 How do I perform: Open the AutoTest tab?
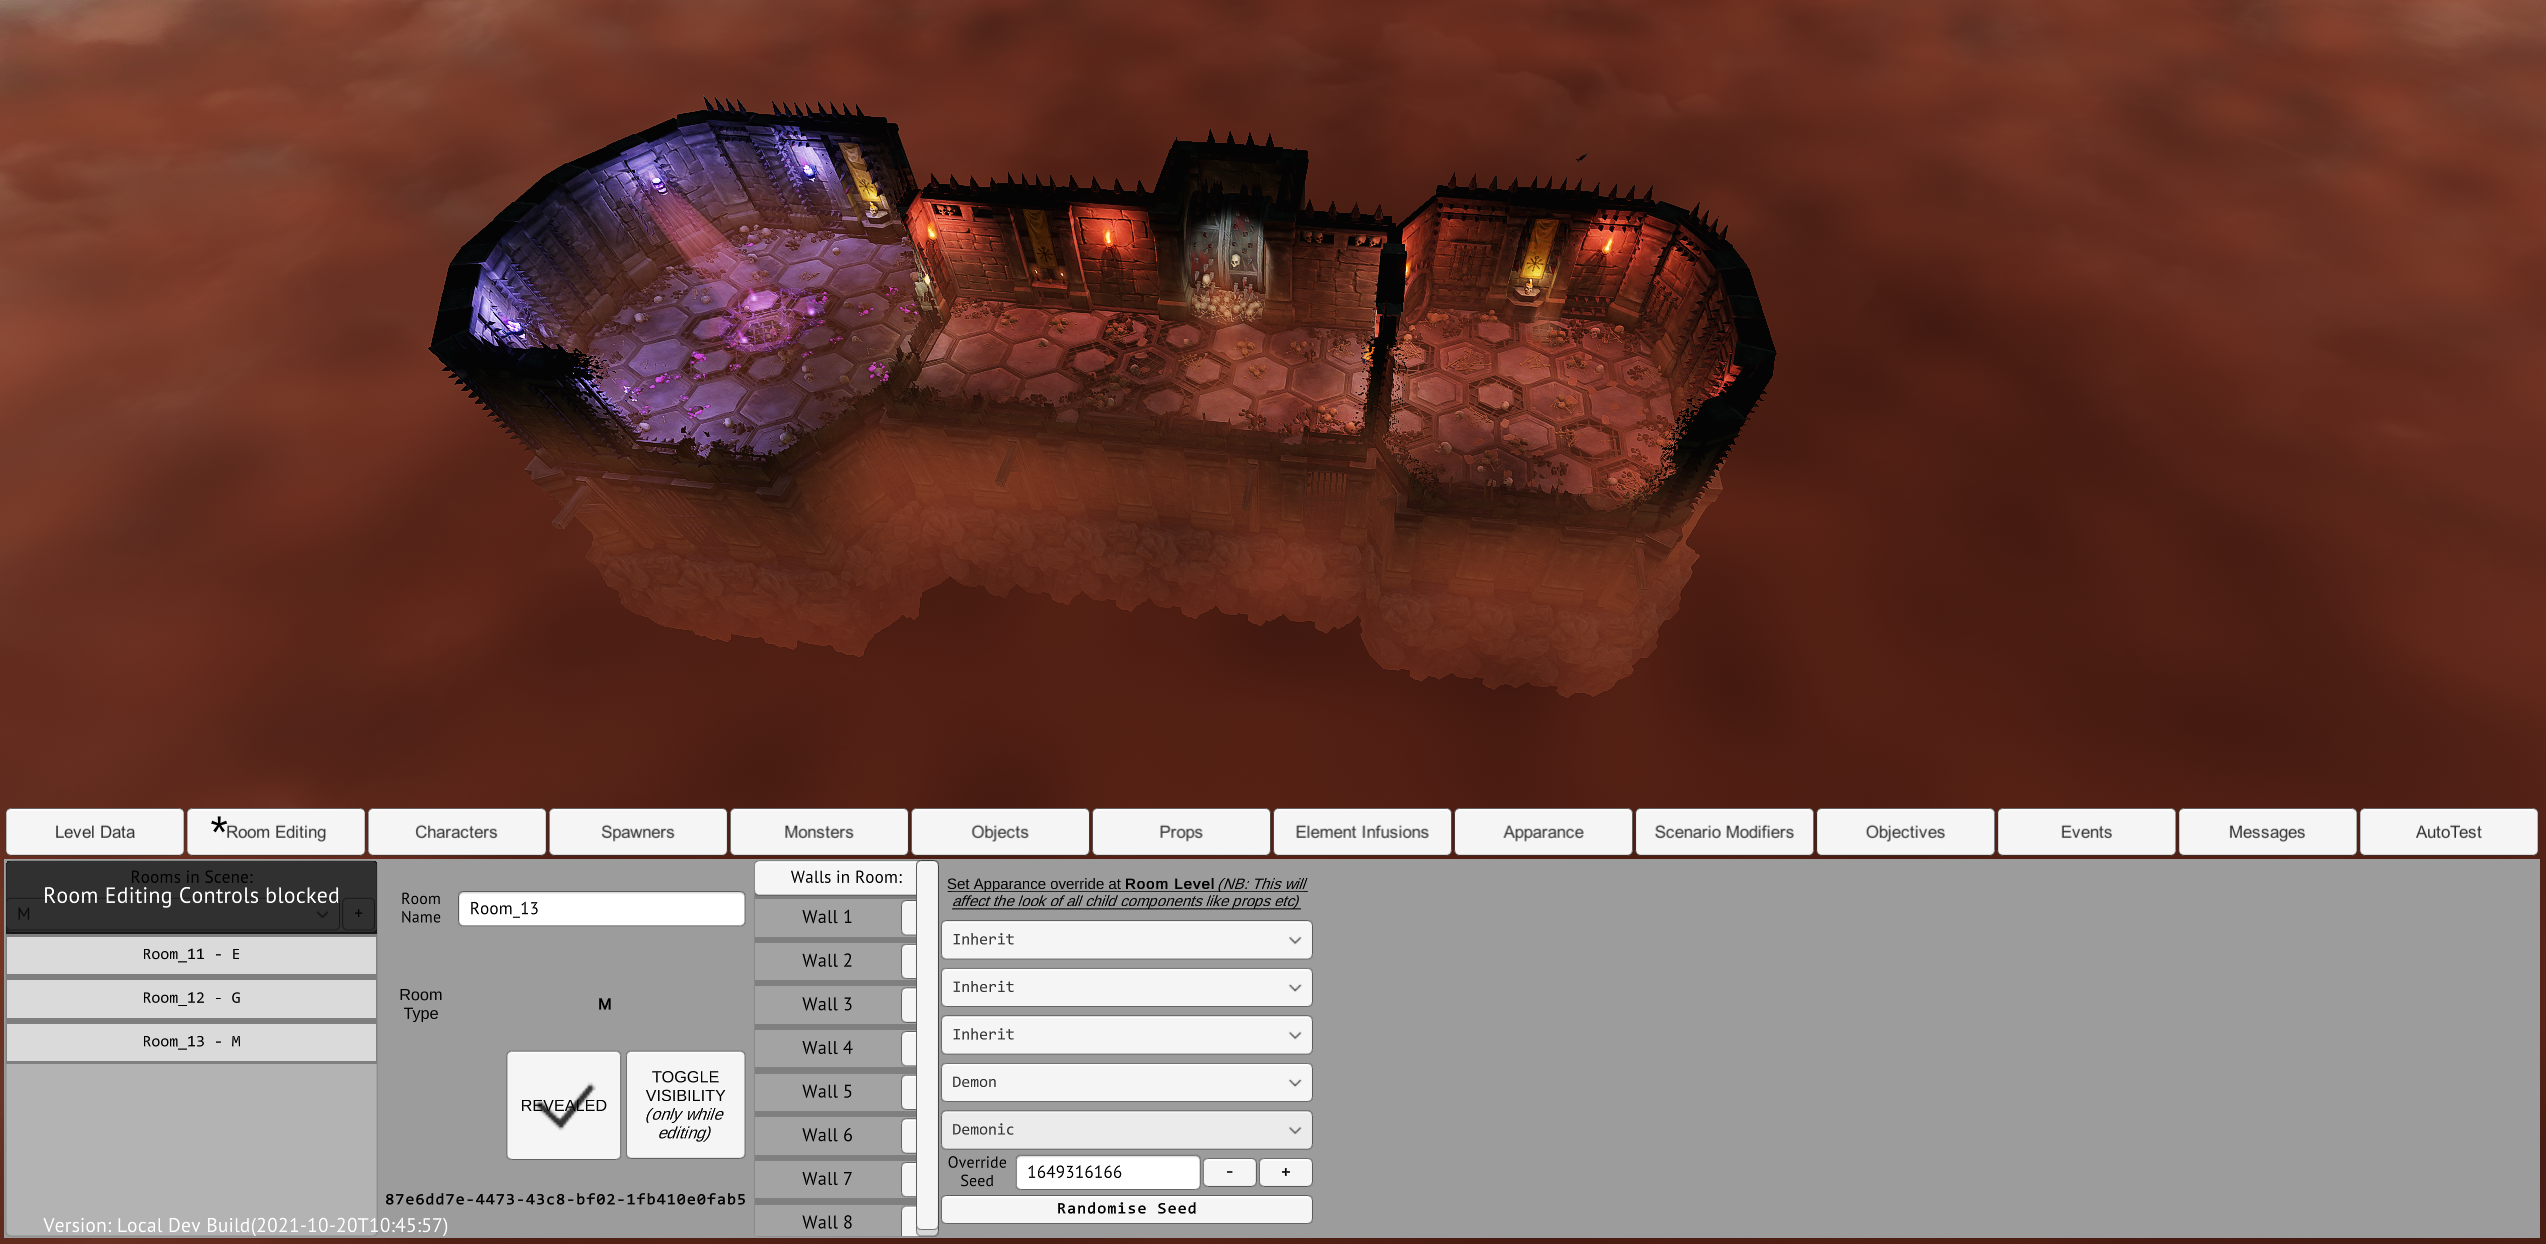2448,832
